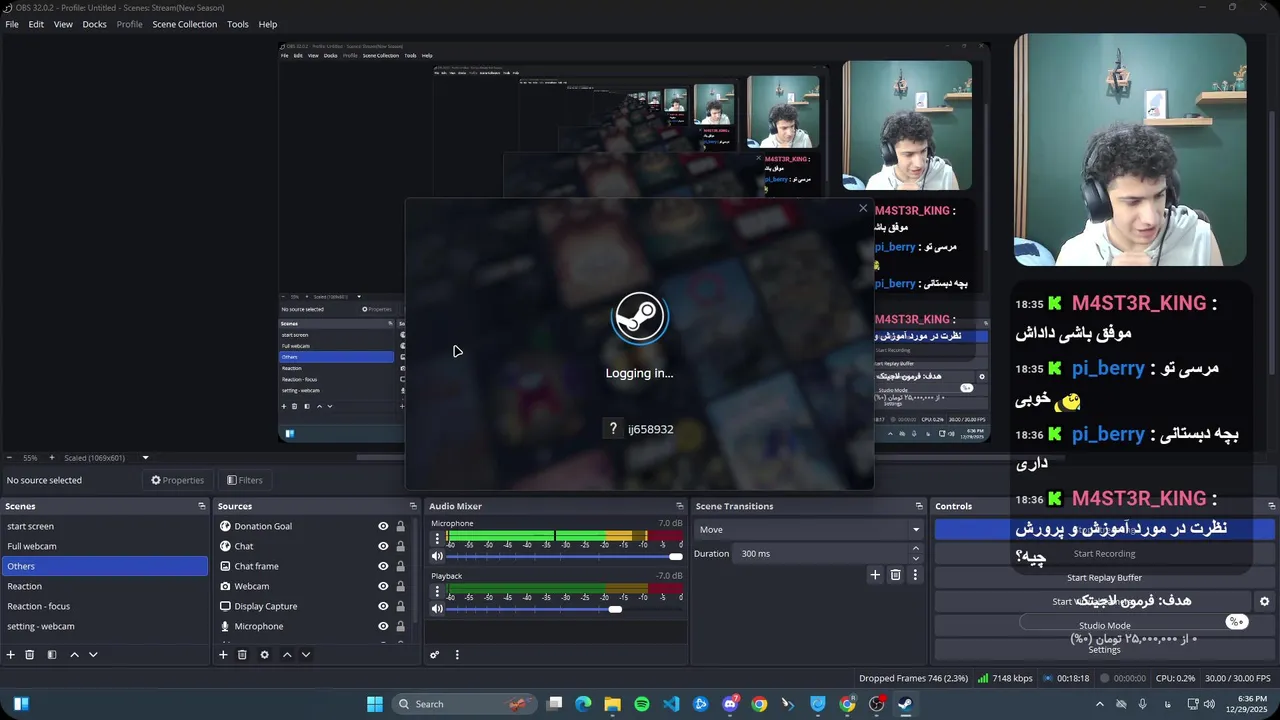Viewport: 1280px width, 720px height.
Task: Toggle Display Capture visibility eye
Action: pos(383,606)
